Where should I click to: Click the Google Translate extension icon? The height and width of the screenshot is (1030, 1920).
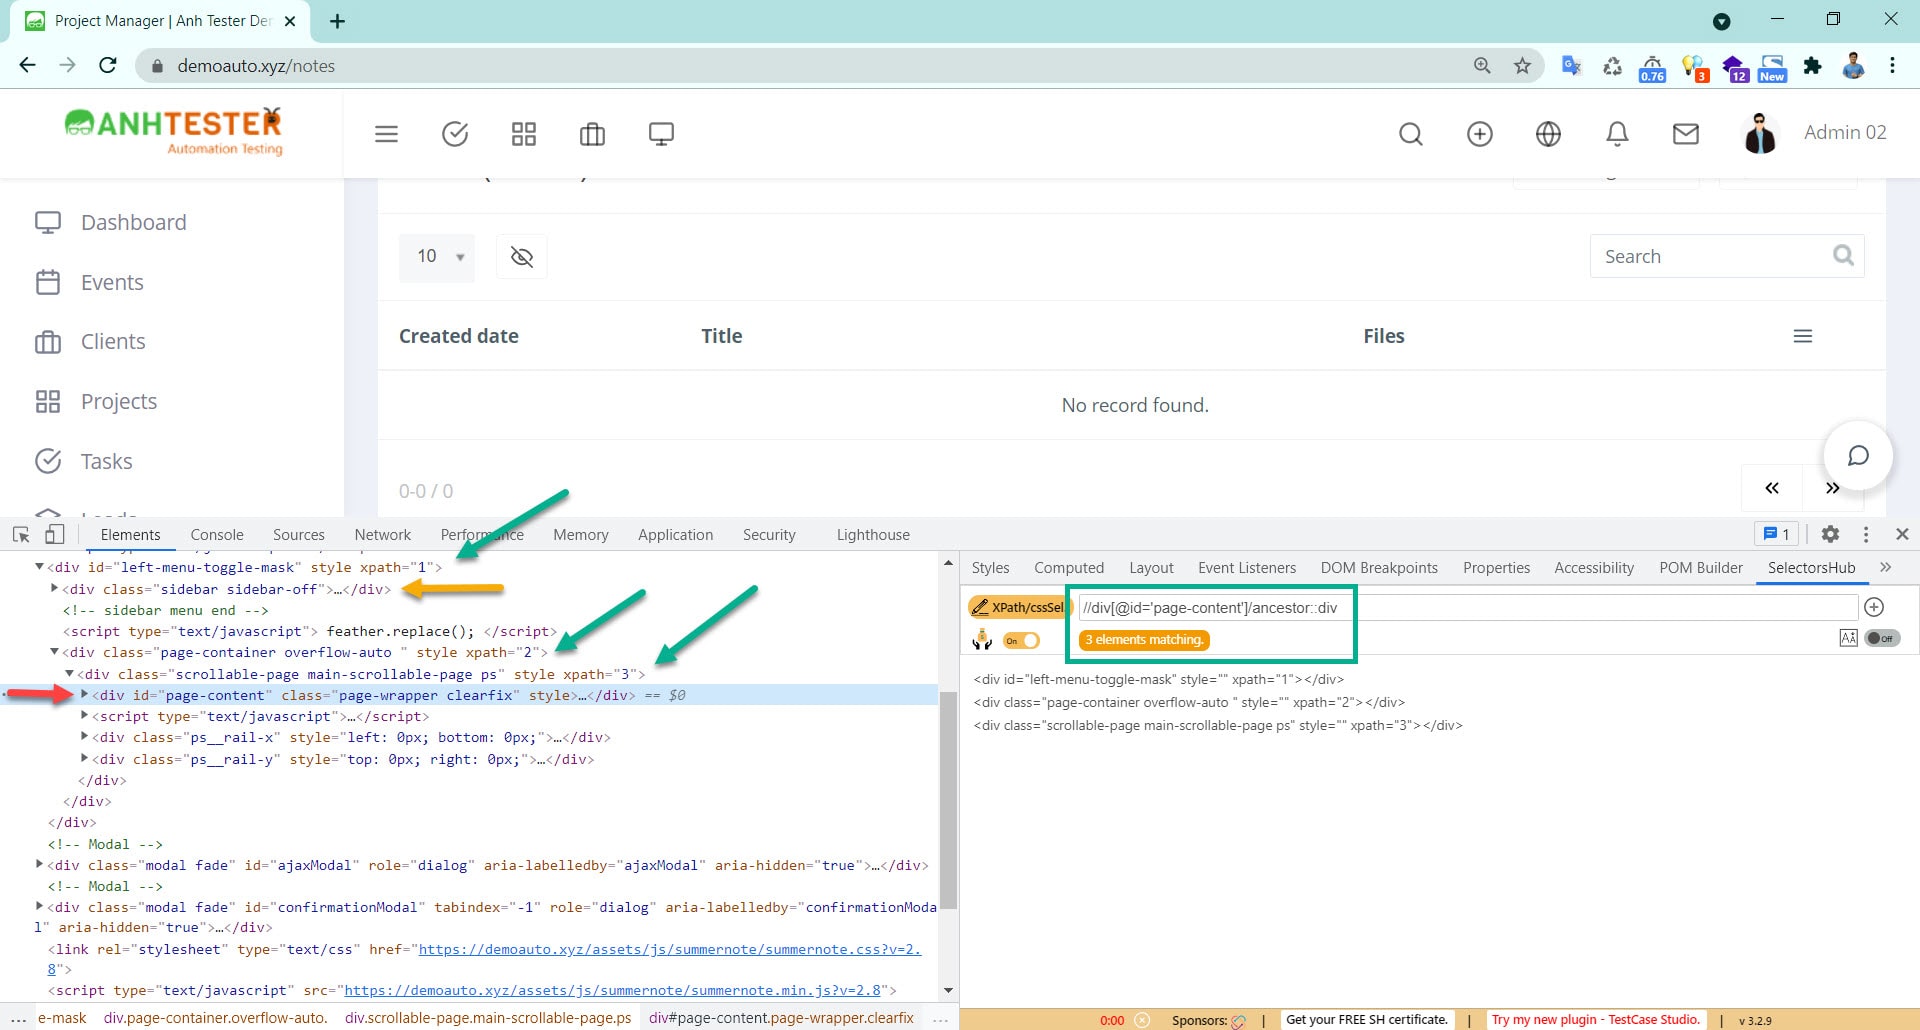(x=1571, y=66)
